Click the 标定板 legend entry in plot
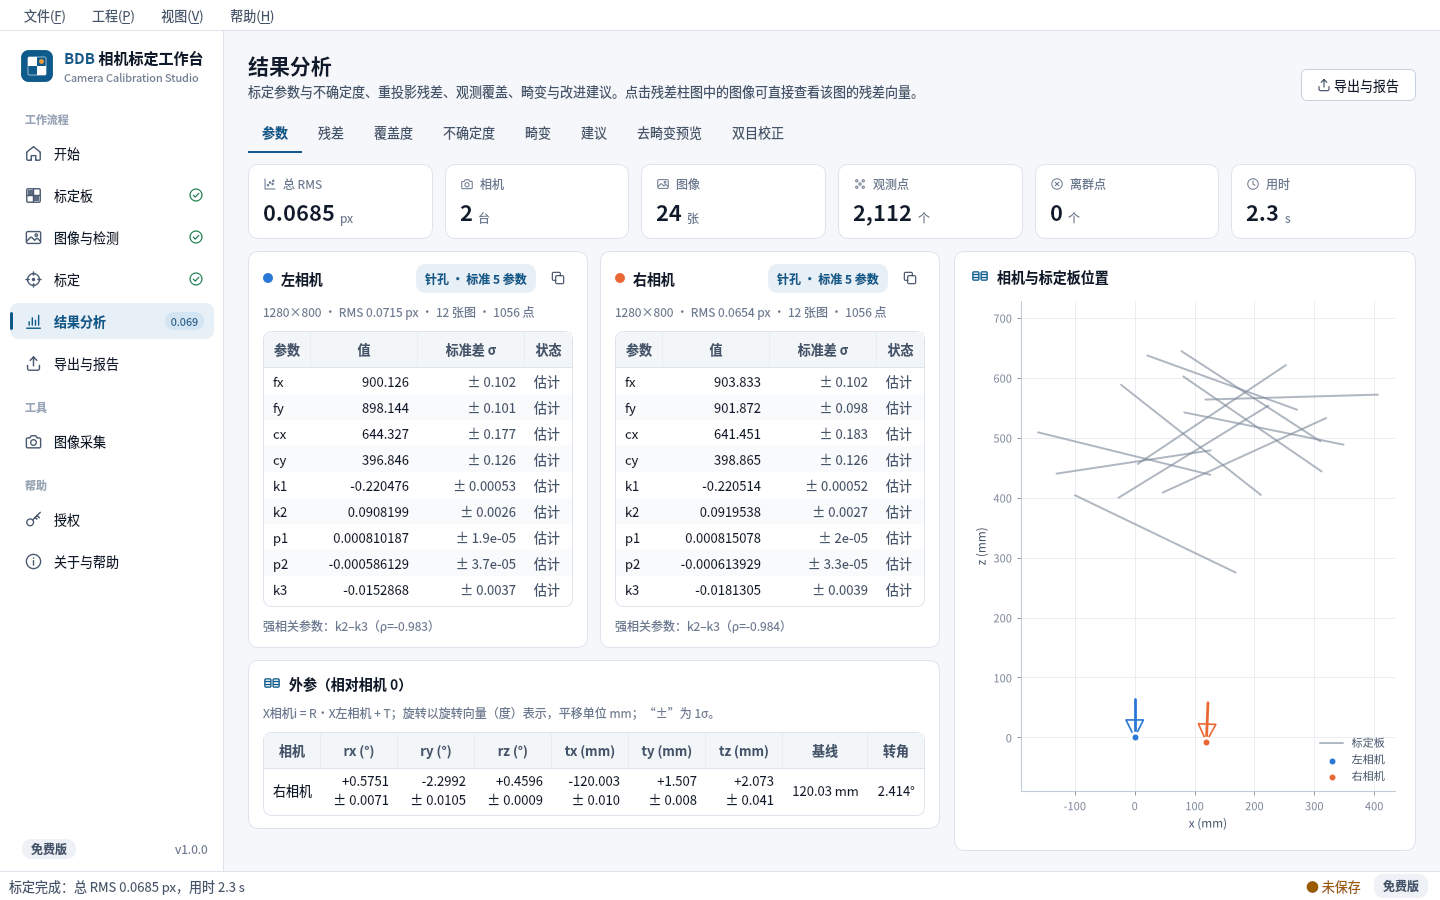Image resolution: width=1440 pixels, height=900 pixels. pos(1352,743)
